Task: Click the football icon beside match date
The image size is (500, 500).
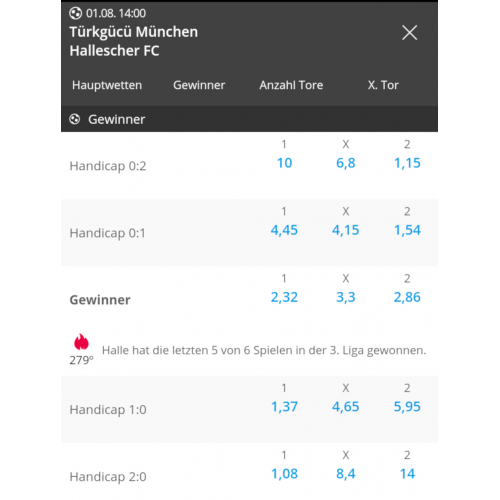Action: coord(75,13)
